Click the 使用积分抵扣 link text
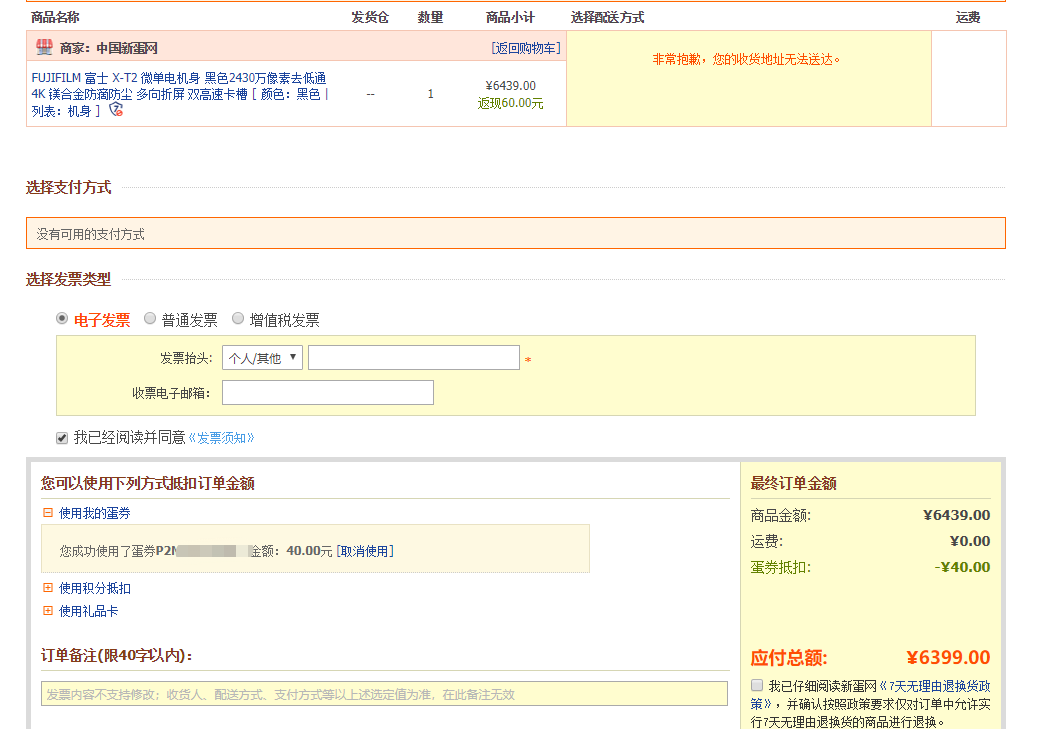Image resolution: width=1049 pixels, height=729 pixels. point(94,588)
